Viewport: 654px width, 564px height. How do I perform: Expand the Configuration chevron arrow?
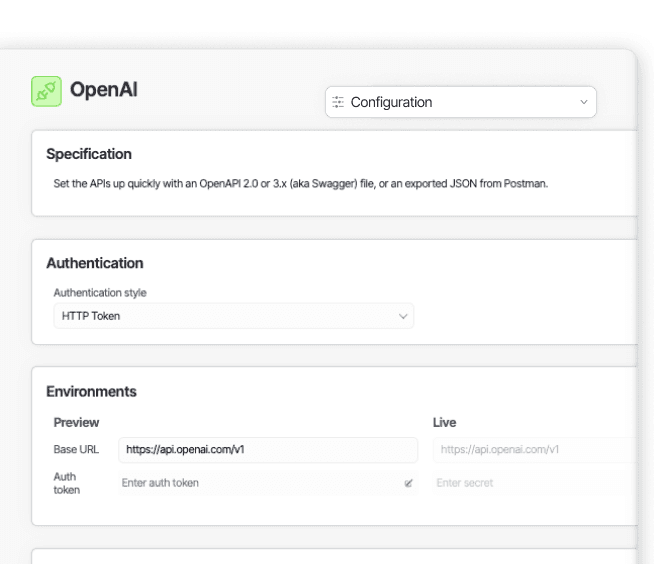point(584,102)
